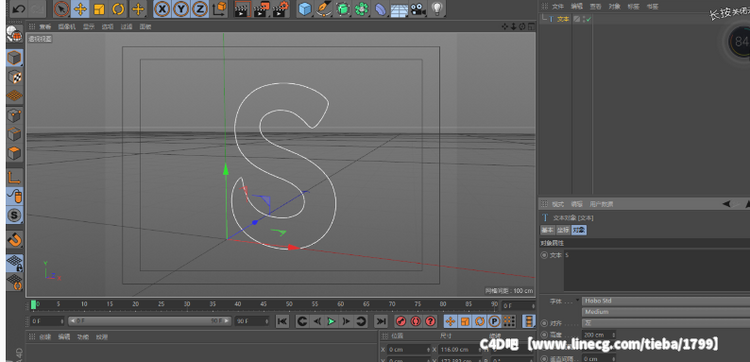The image size is (750, 362).
Task: Toggle the green check enable mark on 文本 object
Action: 588,19
